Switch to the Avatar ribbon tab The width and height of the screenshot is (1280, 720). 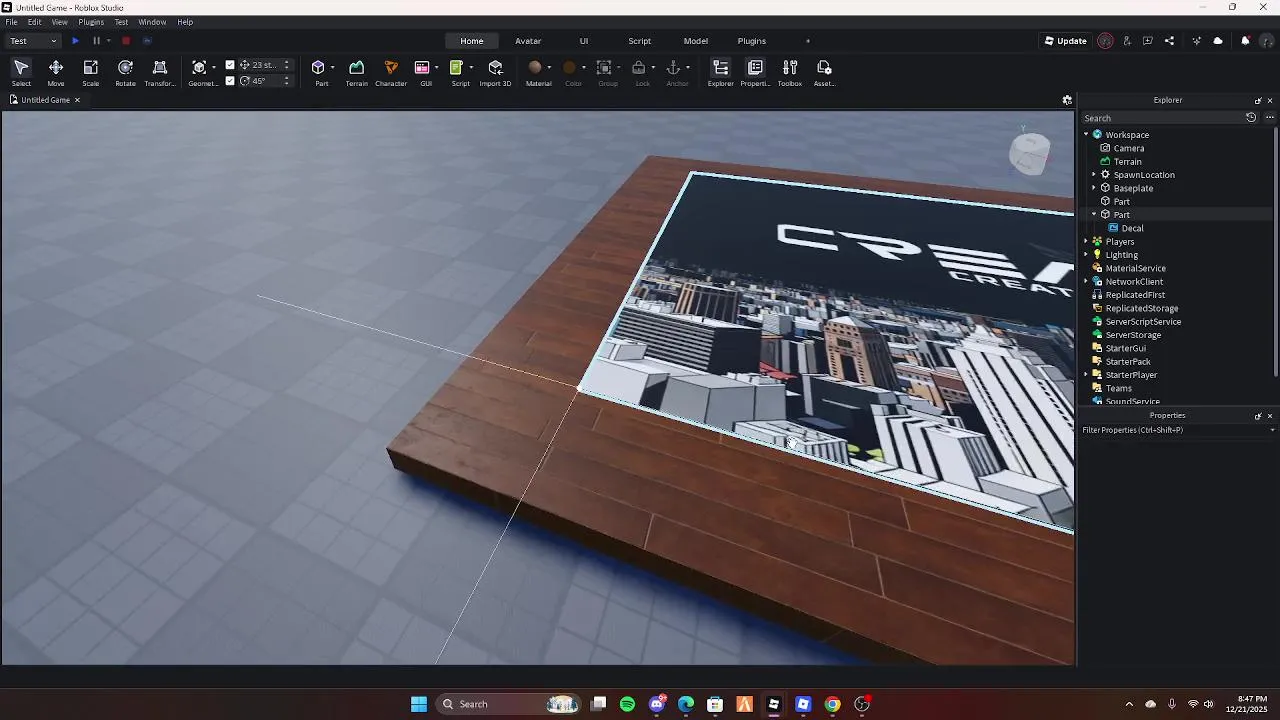pos(528,41)
